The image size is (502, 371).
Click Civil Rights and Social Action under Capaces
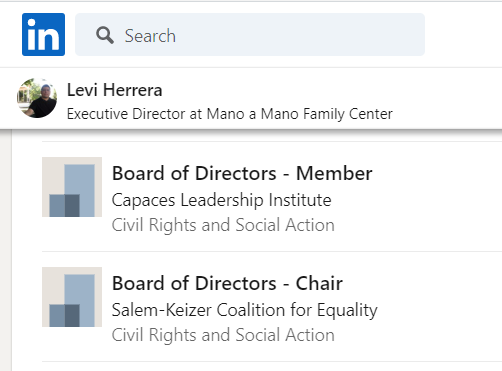pyautogui.click(x=223, y=225)
